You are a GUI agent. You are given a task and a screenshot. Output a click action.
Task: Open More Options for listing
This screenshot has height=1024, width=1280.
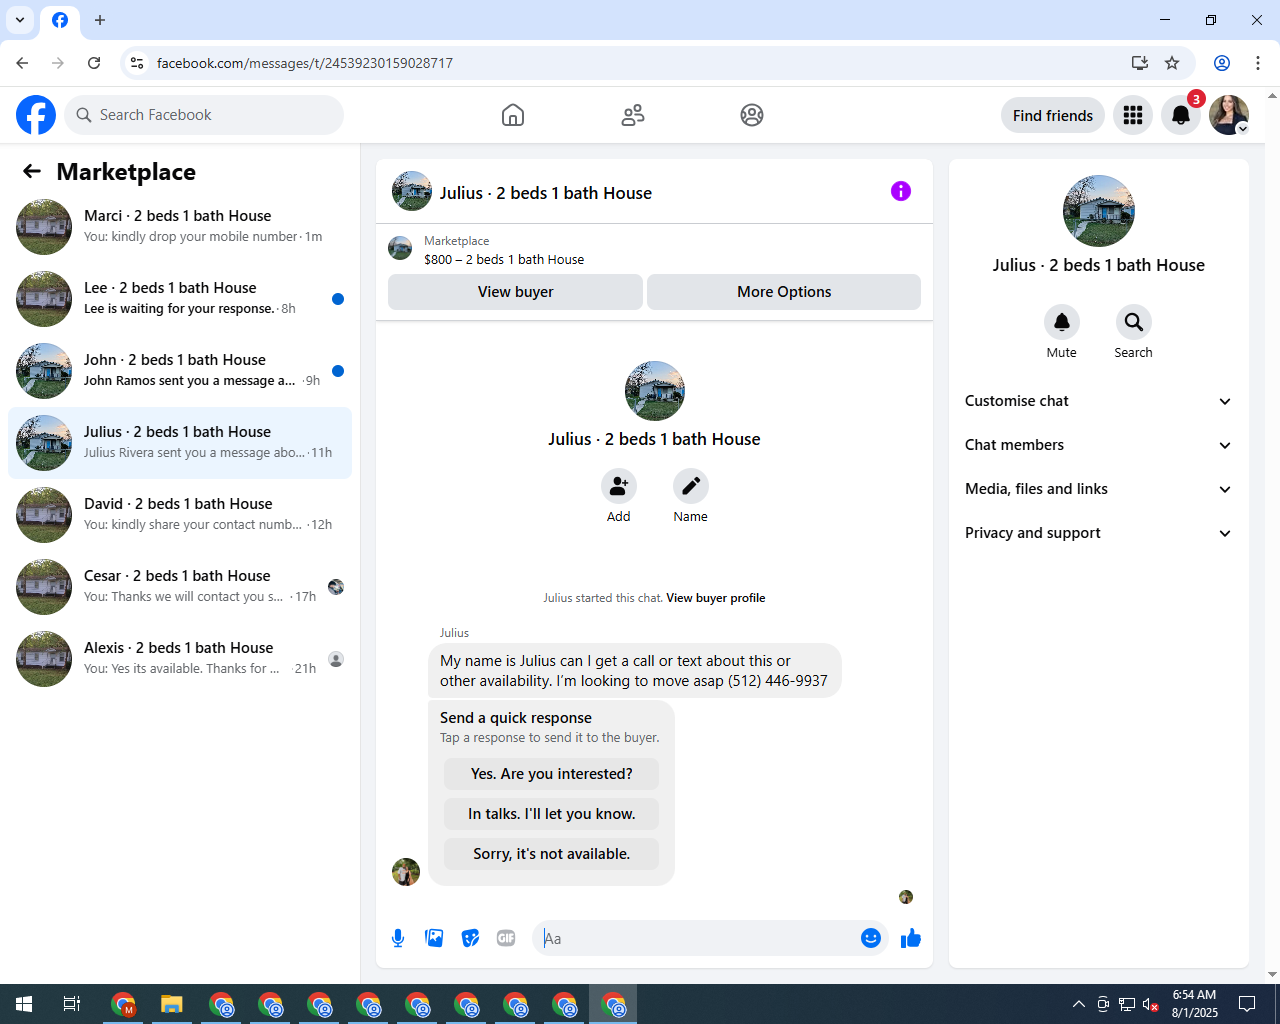[784, 292]
